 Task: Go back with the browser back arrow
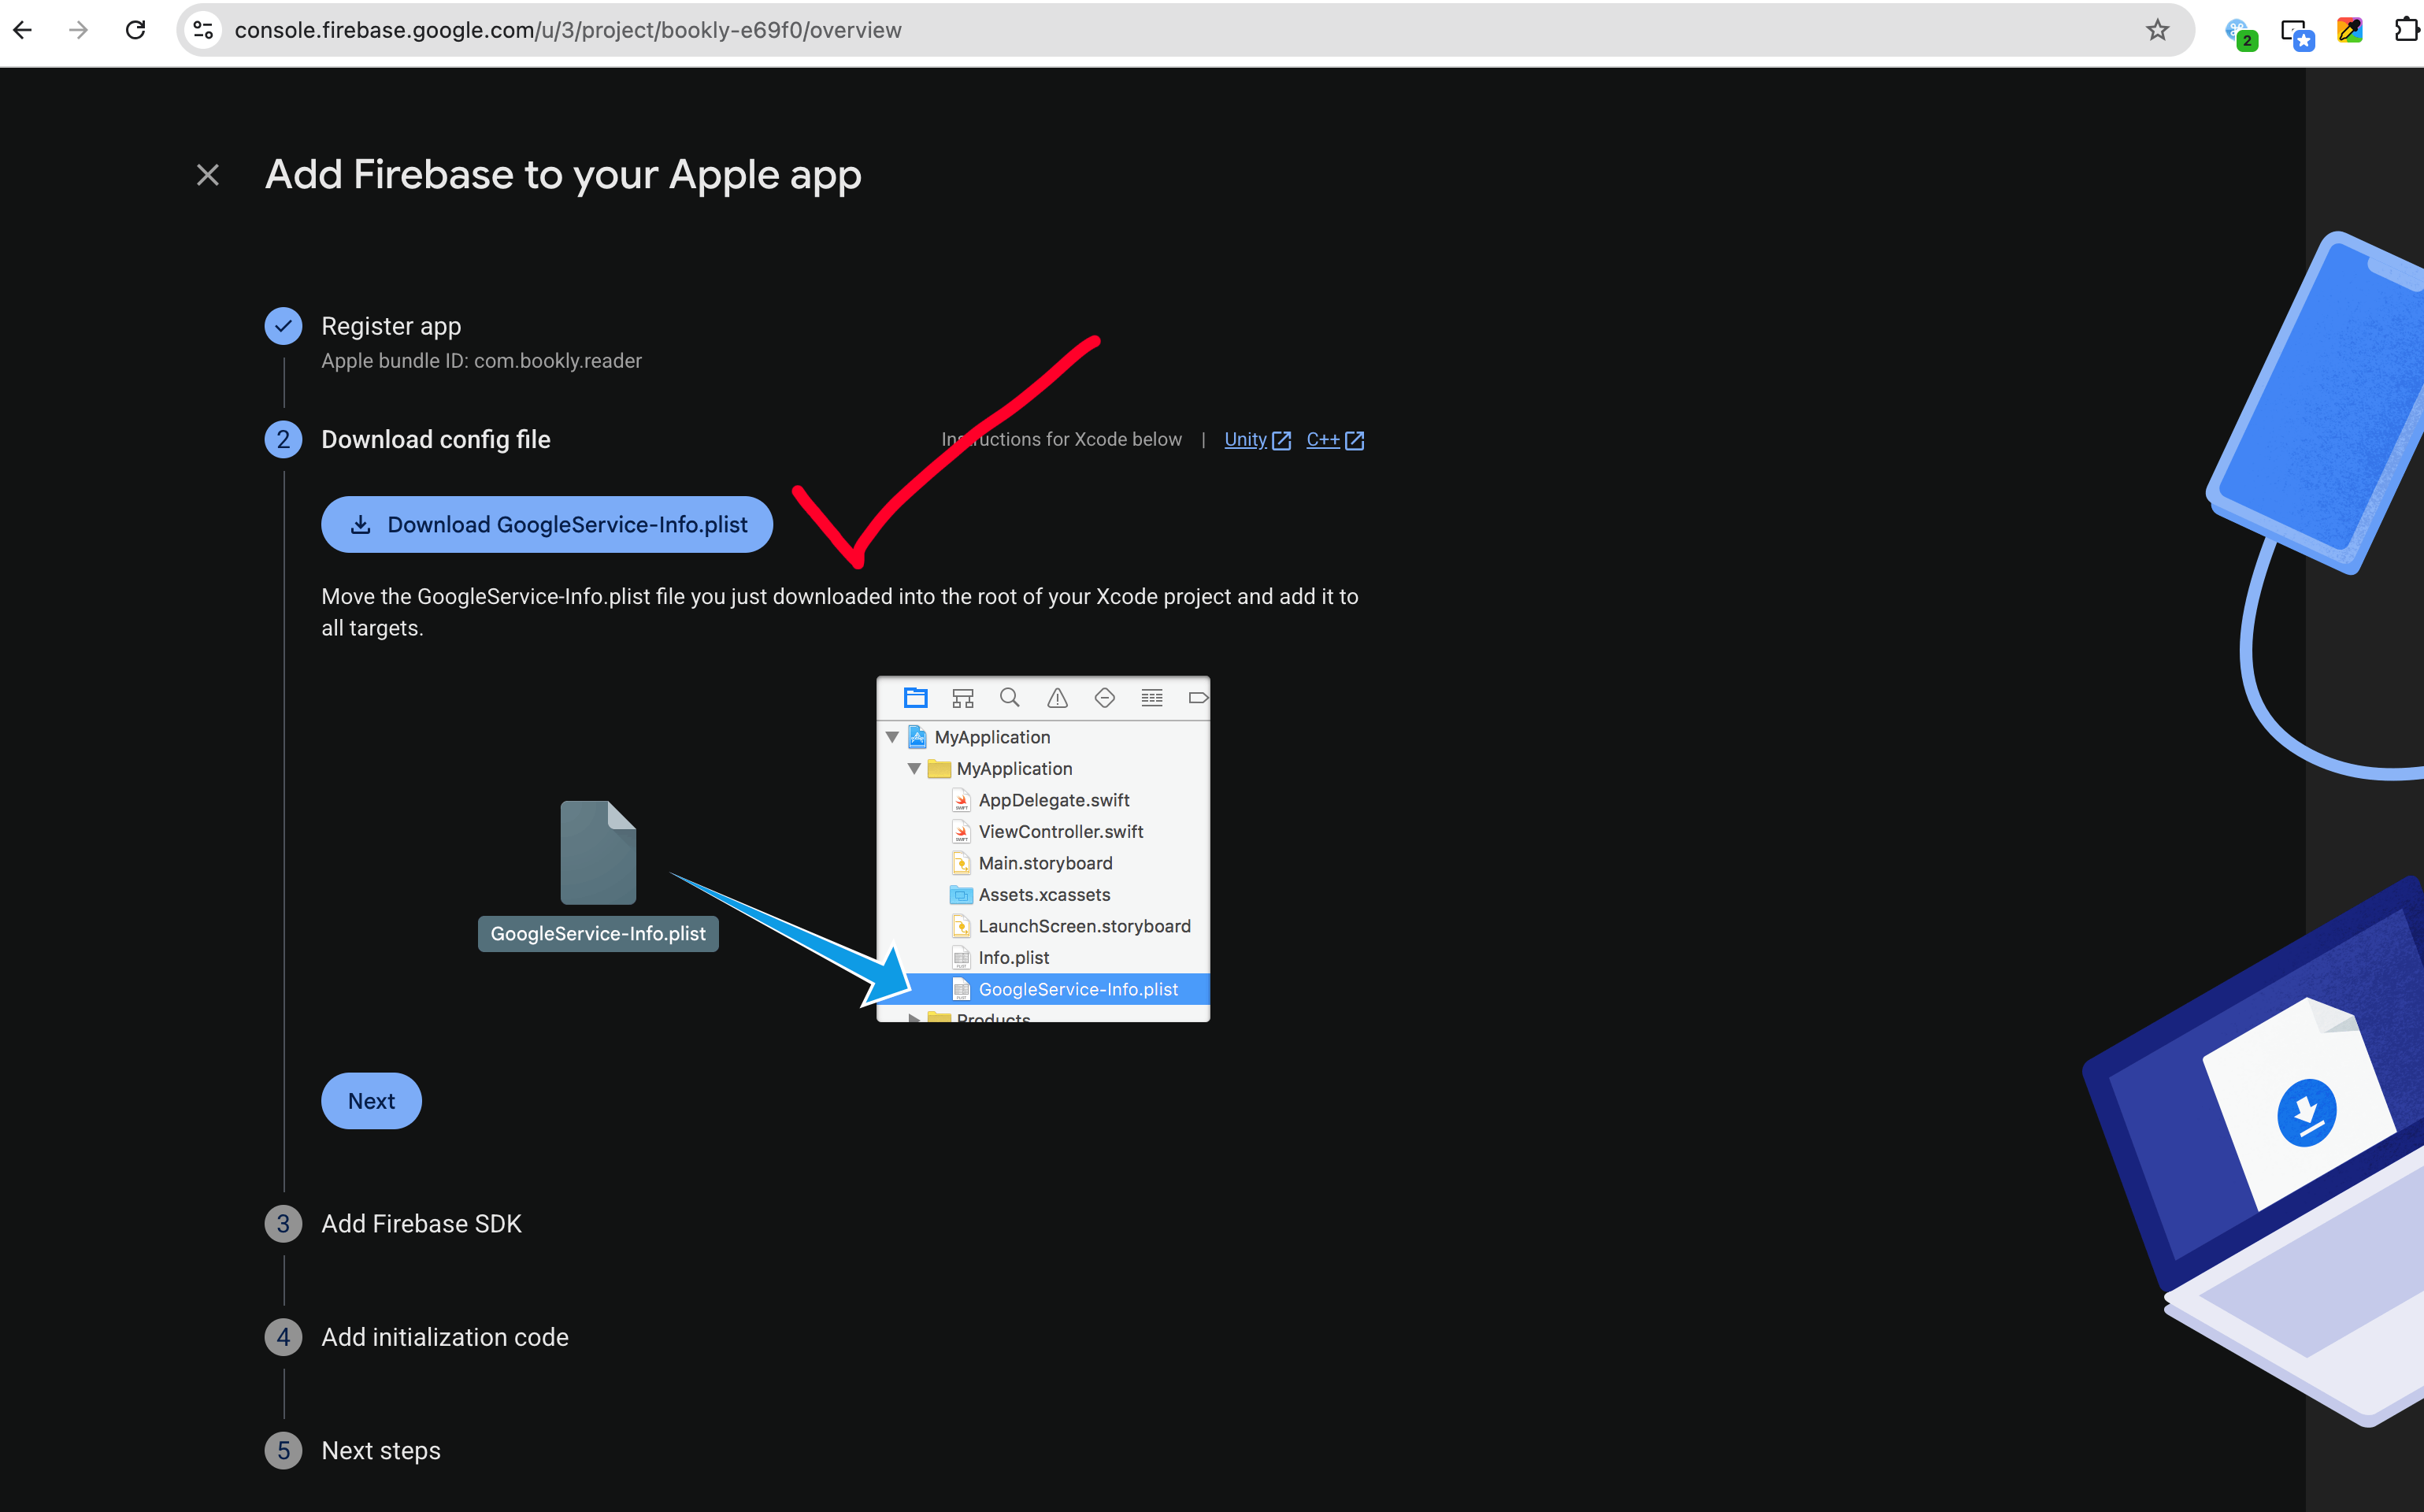pyautogui.click(x=22, y=30)
